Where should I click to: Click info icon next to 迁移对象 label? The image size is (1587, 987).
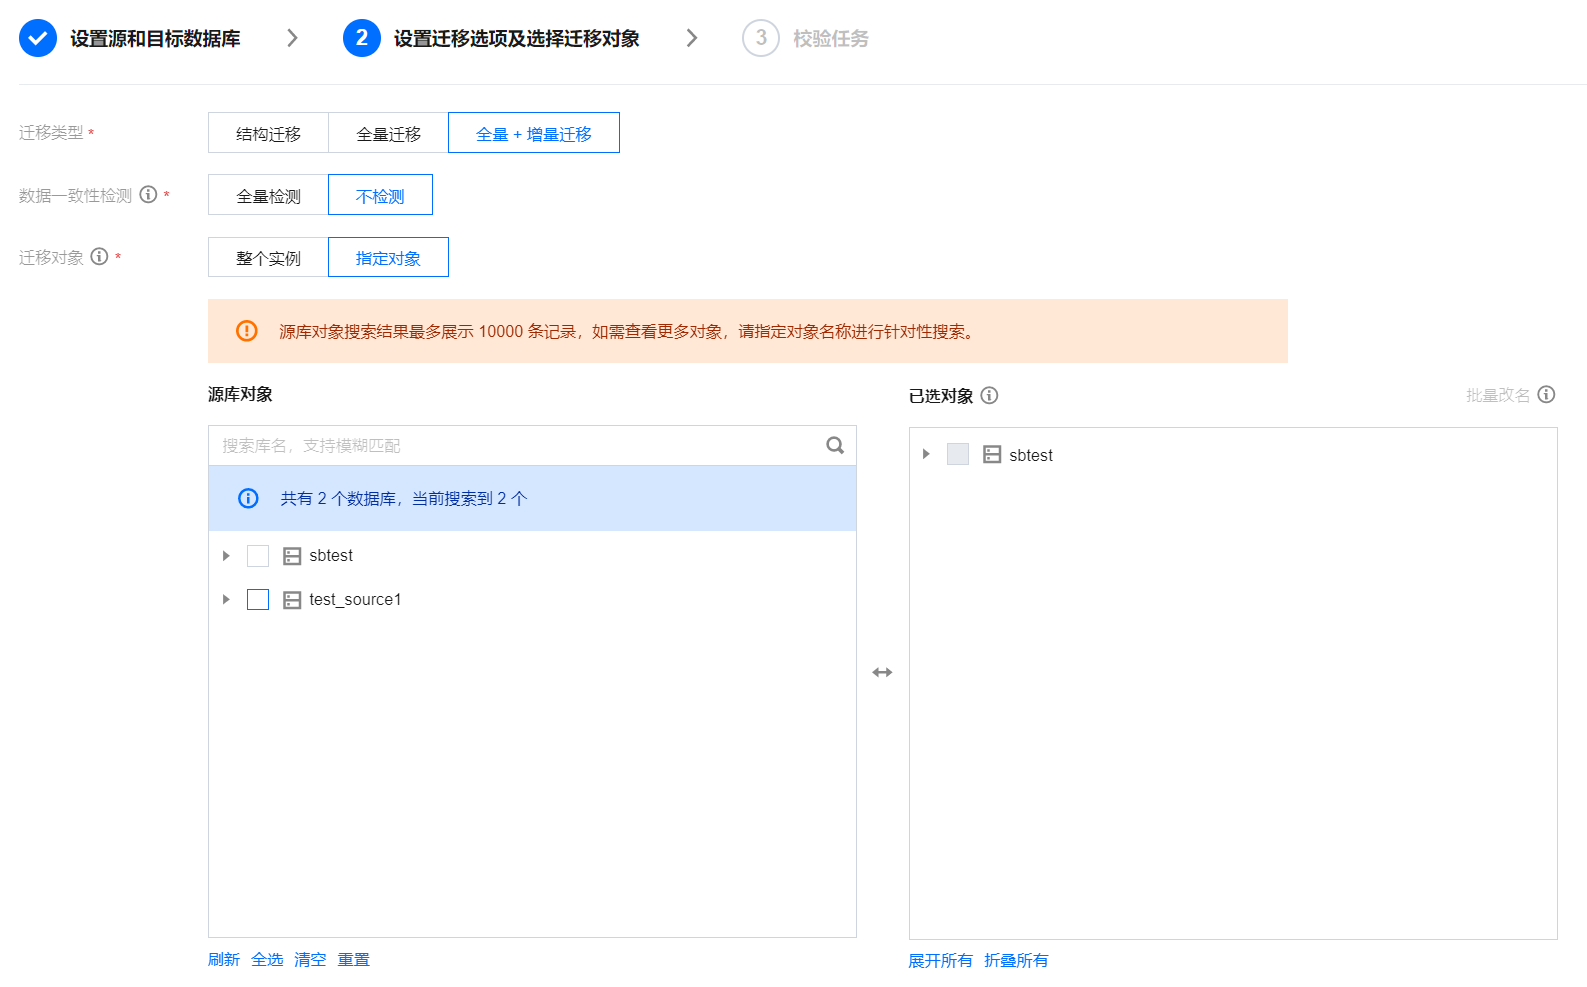pyautogui.click(x=99, y=257)
